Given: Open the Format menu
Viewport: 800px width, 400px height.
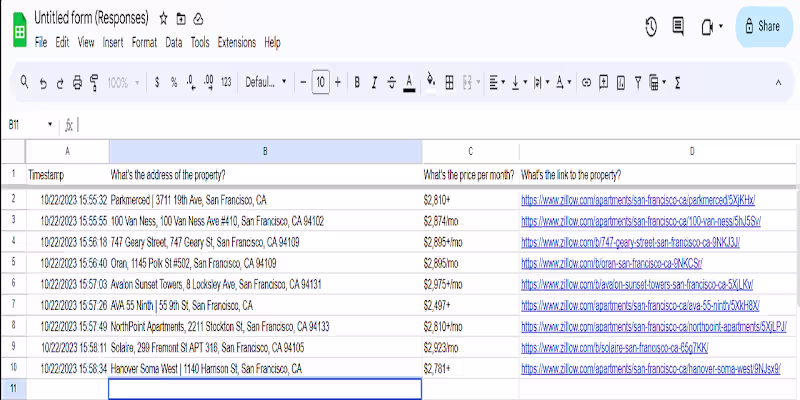Looking at the screenshot, I should point(144,43).
